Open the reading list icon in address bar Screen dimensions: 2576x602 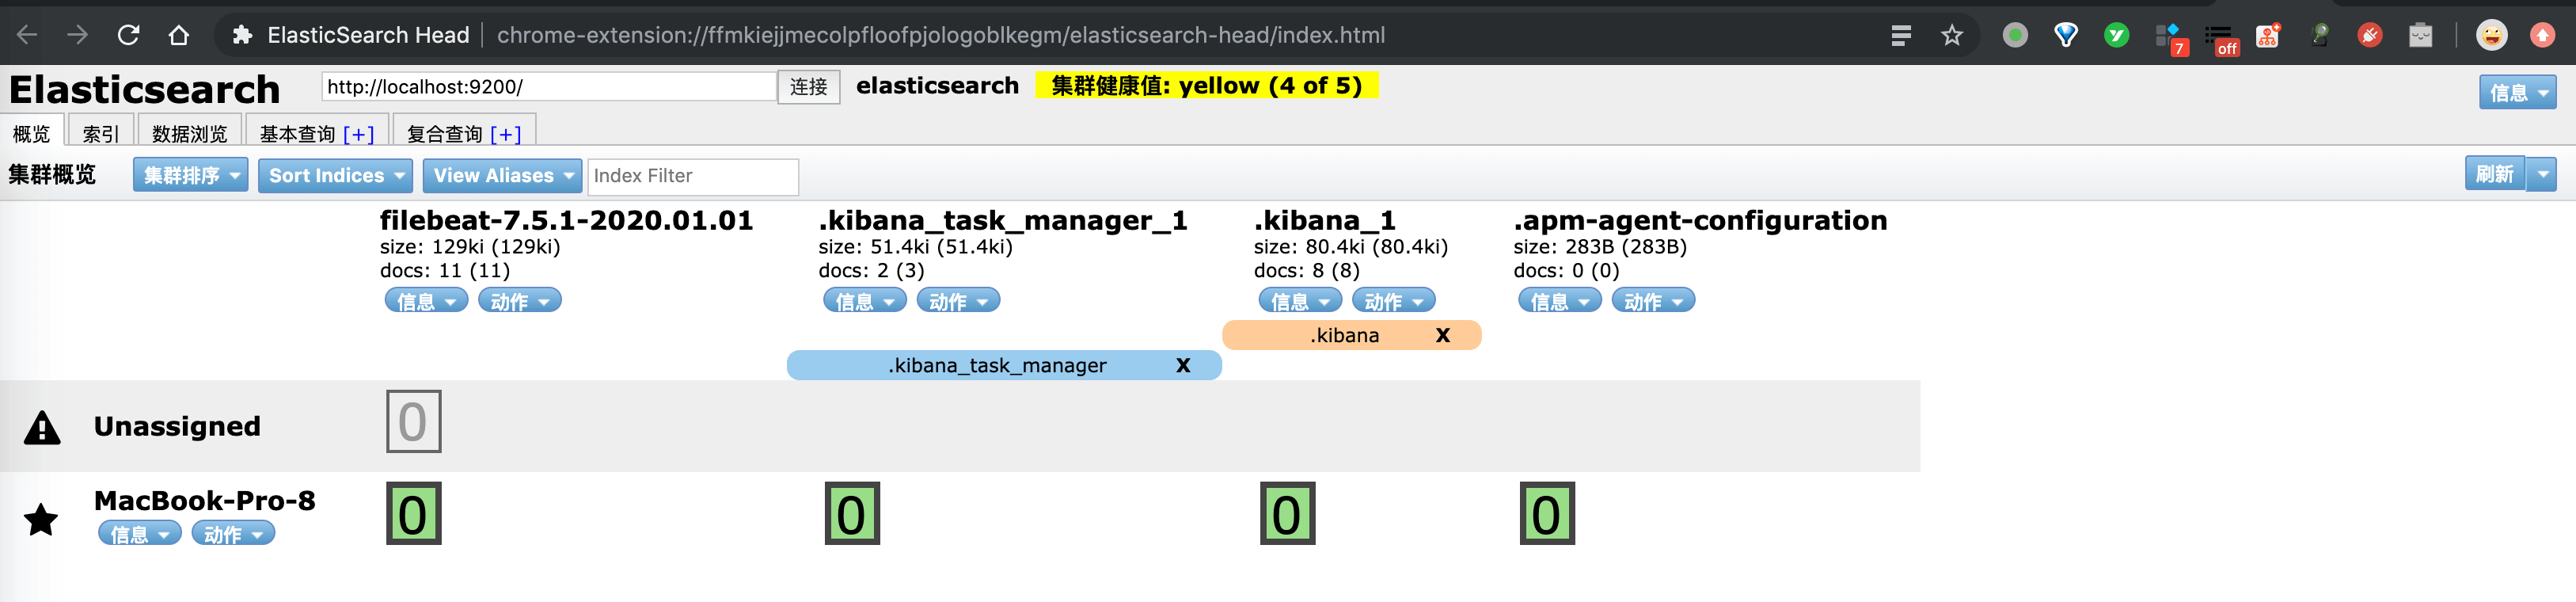(1901, 36)
